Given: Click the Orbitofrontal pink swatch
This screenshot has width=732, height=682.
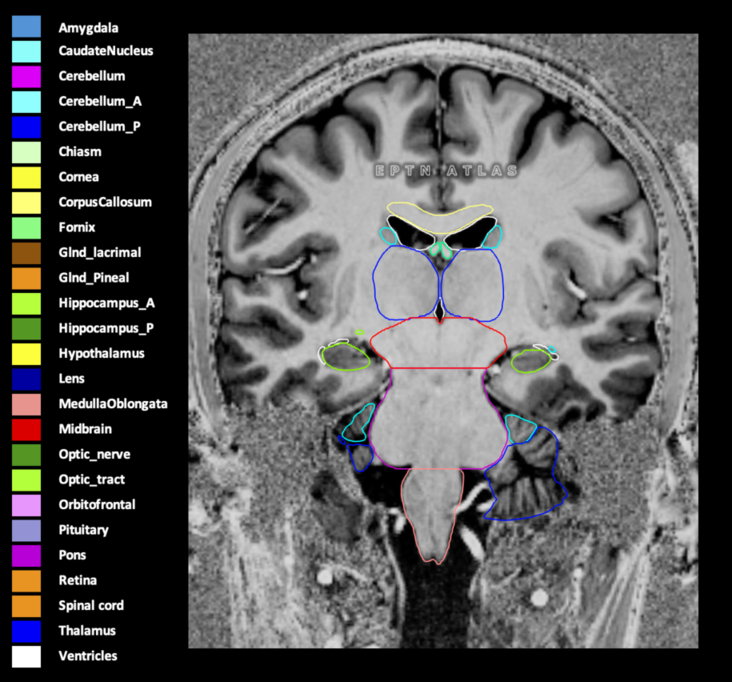Looking at the screenshot, I should pyautogui.click(x=26, y=506).
